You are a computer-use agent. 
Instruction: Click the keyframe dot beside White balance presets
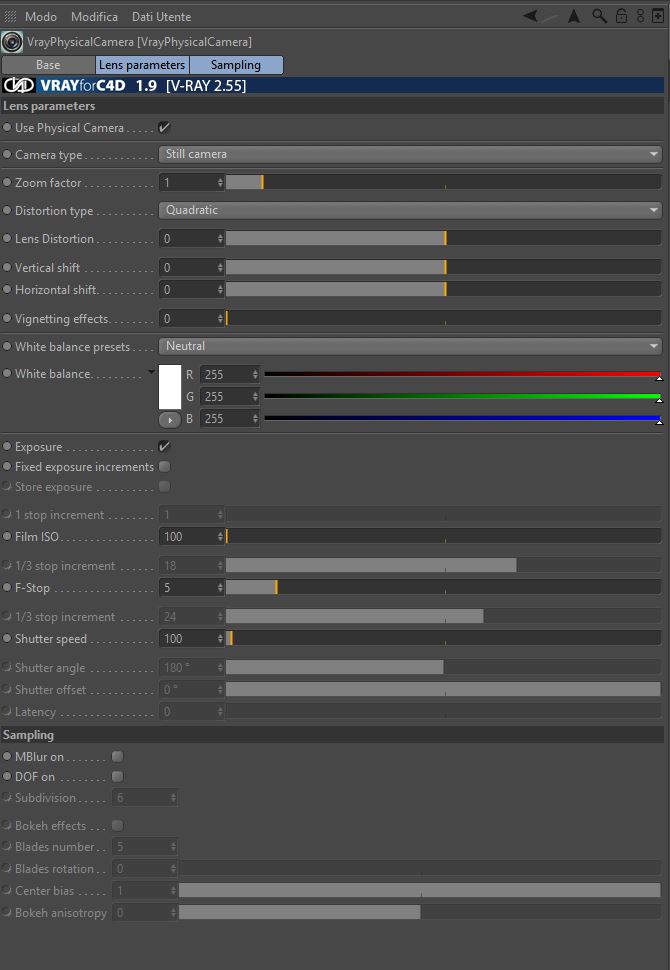(x=7, y=346)
